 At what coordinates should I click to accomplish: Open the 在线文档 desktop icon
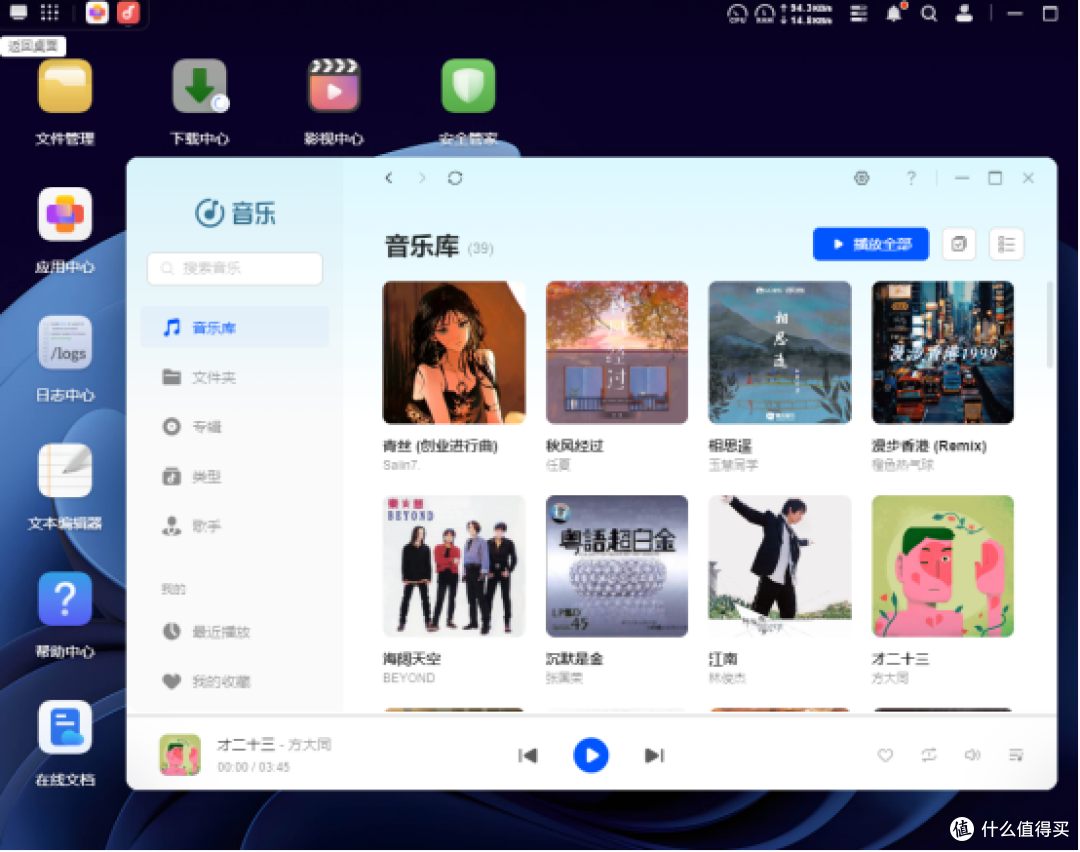tap(65, 727)
